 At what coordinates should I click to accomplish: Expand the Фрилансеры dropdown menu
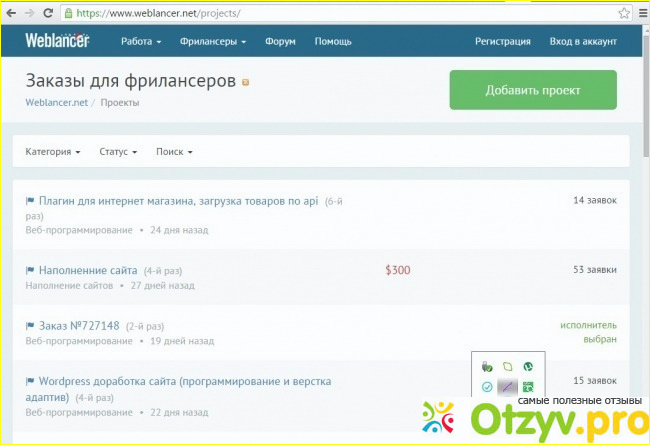tap(214, 42)
